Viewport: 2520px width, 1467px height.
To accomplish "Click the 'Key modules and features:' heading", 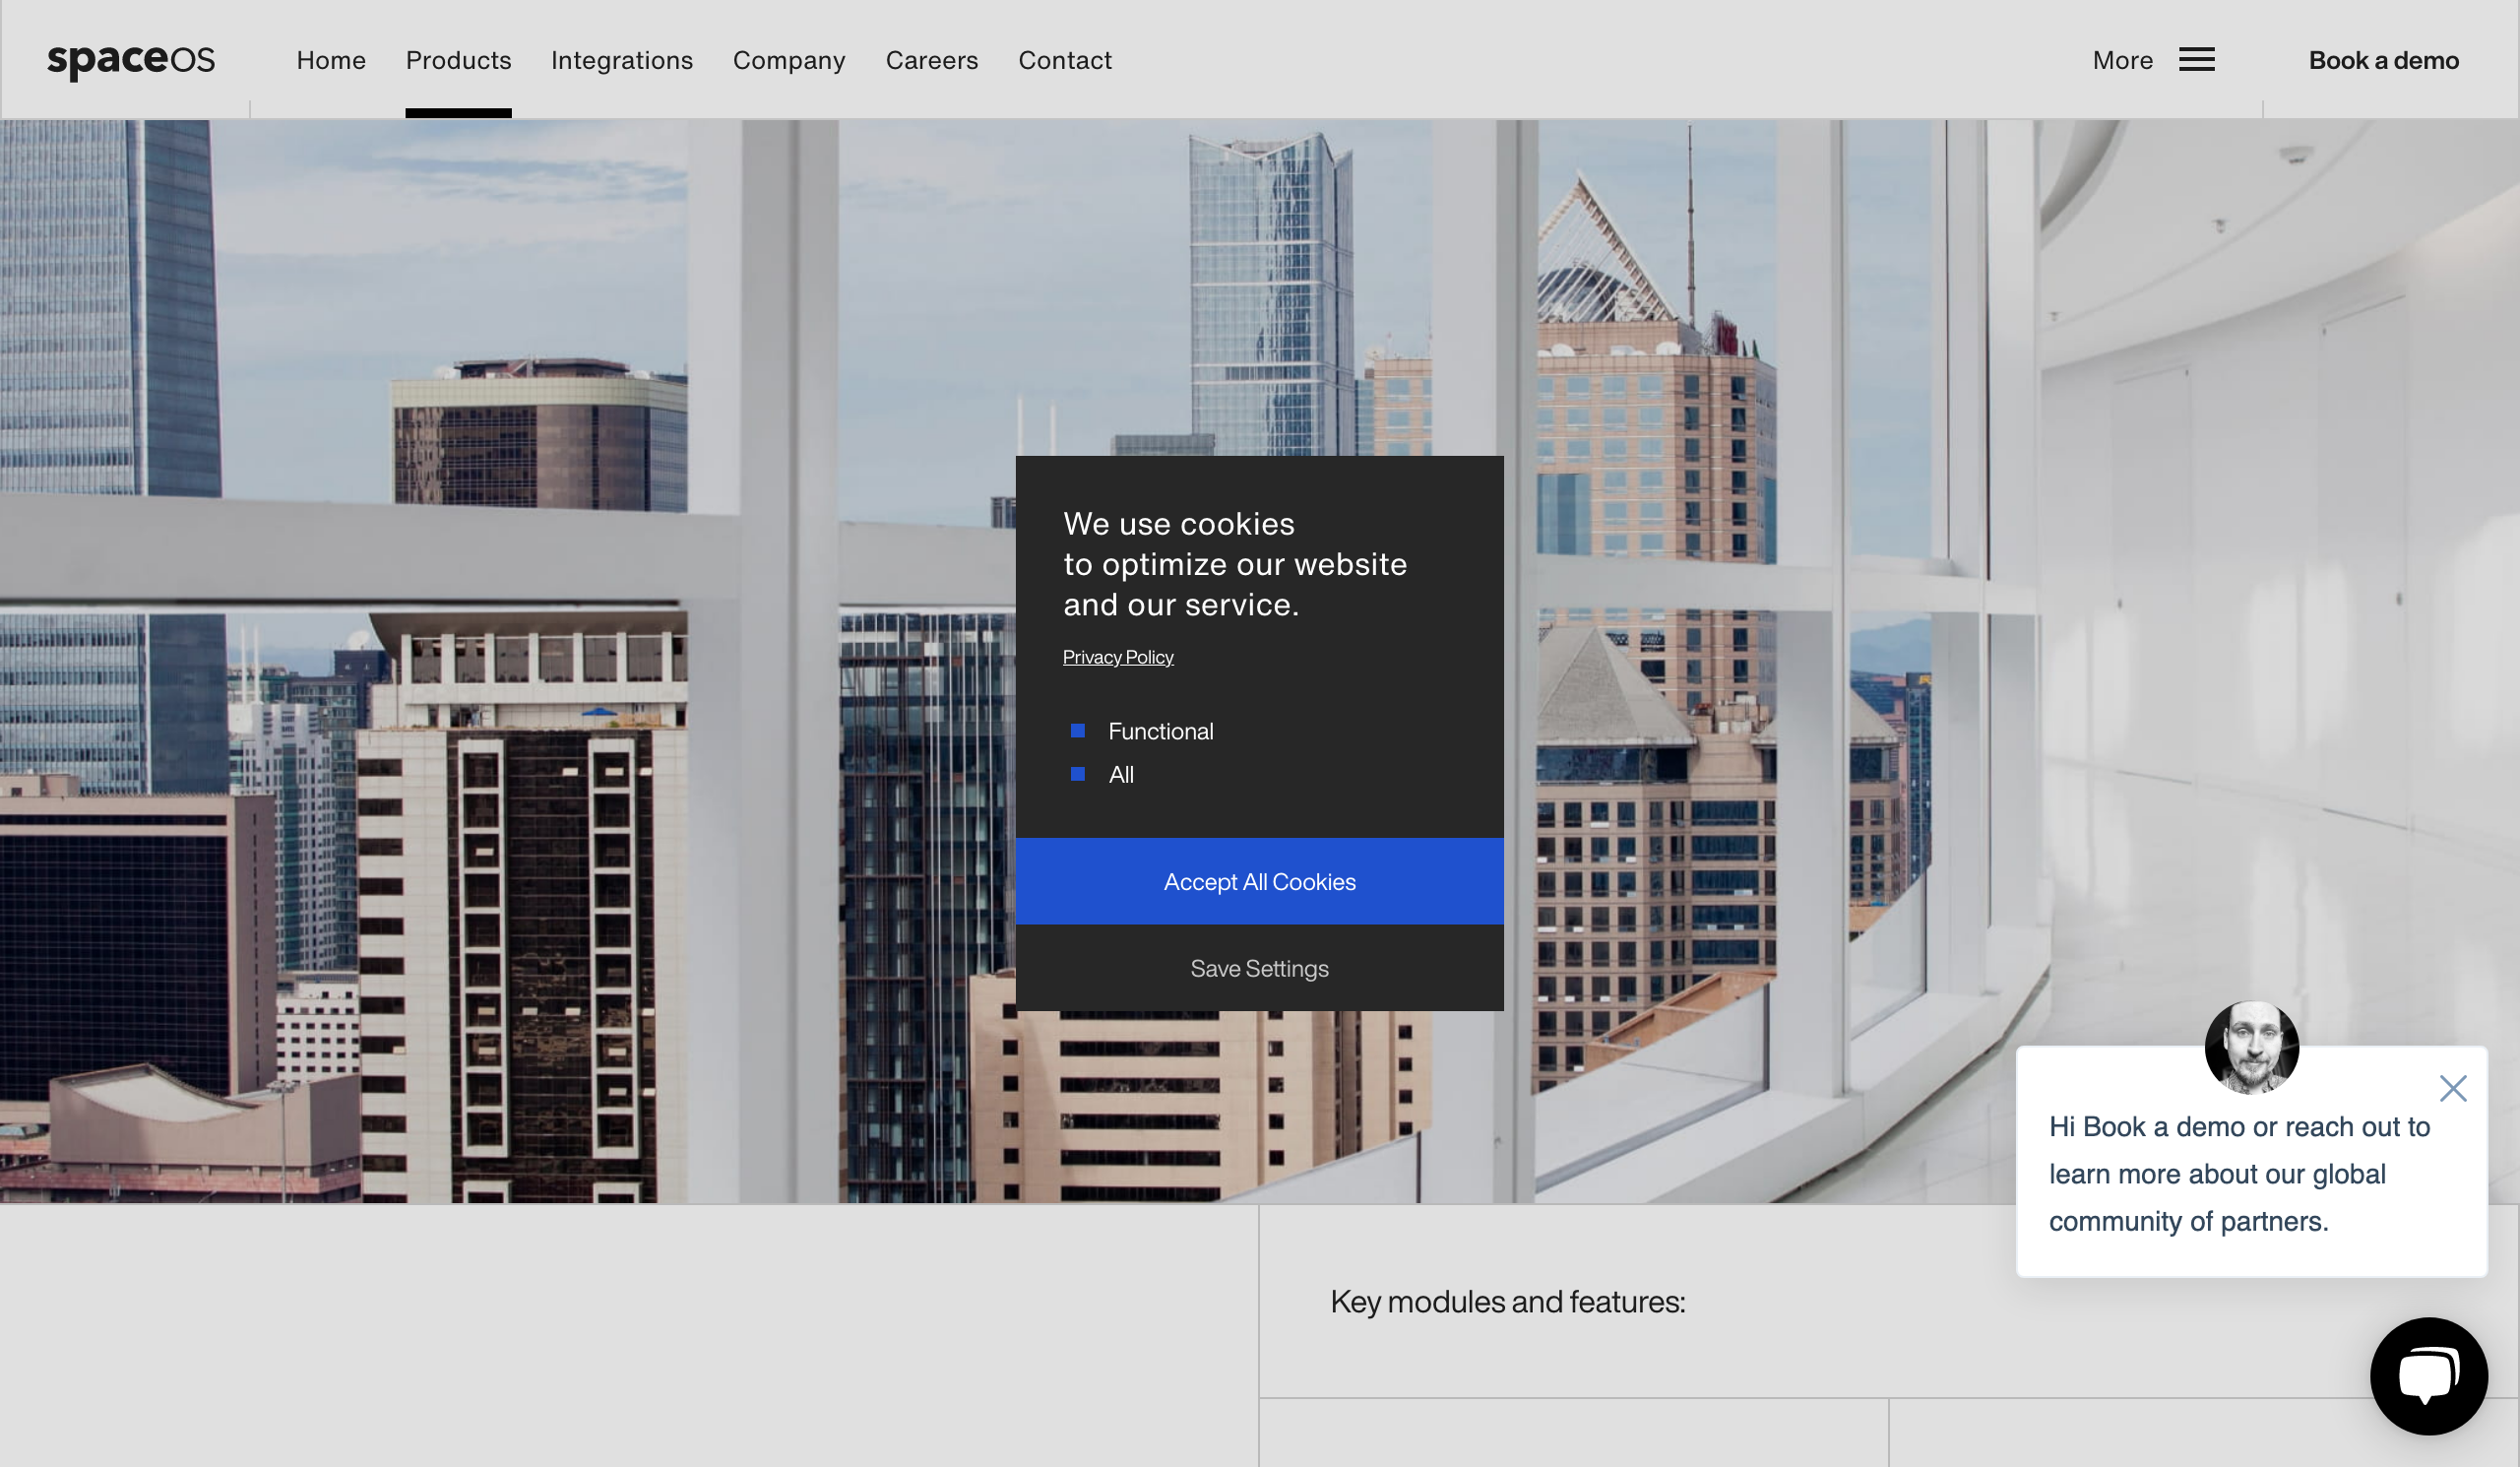I will pos(1508,1302).
